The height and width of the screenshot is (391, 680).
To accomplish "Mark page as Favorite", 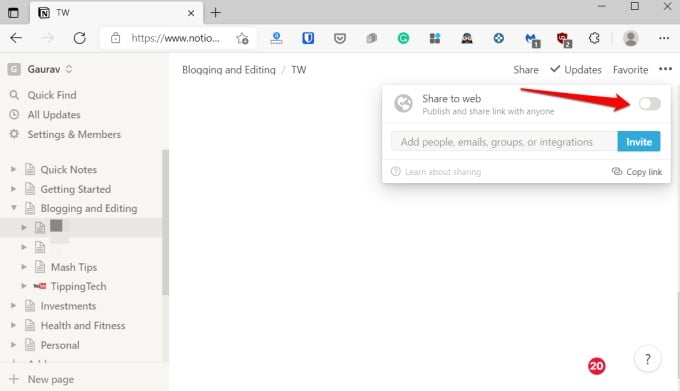I will coord(630,70).
